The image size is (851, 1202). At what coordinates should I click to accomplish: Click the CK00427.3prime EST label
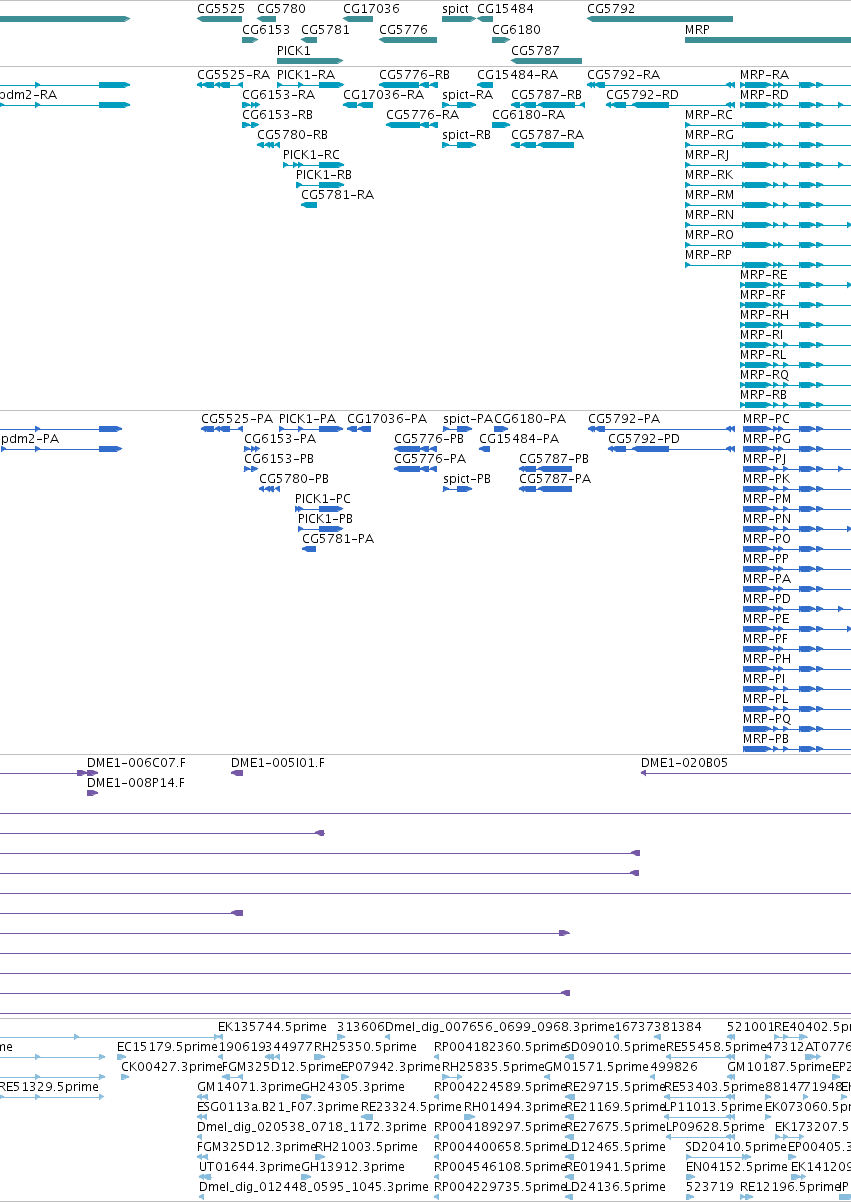click(171, 1067)
